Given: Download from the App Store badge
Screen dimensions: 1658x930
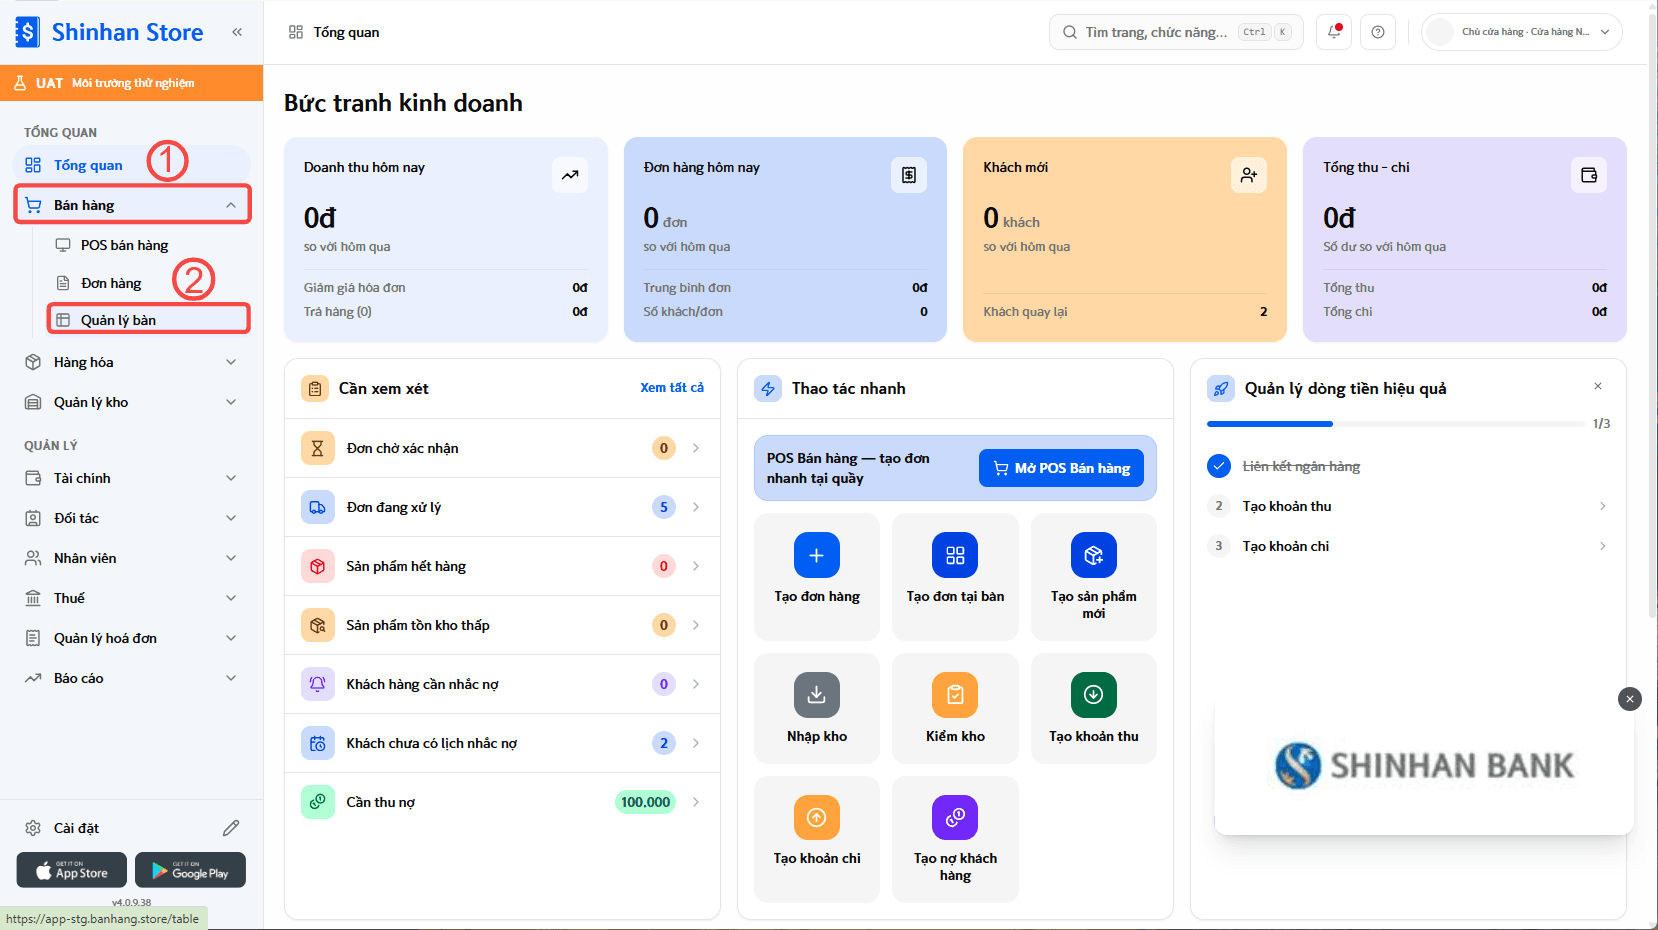Looking at the screenshot, I should 72,870.
